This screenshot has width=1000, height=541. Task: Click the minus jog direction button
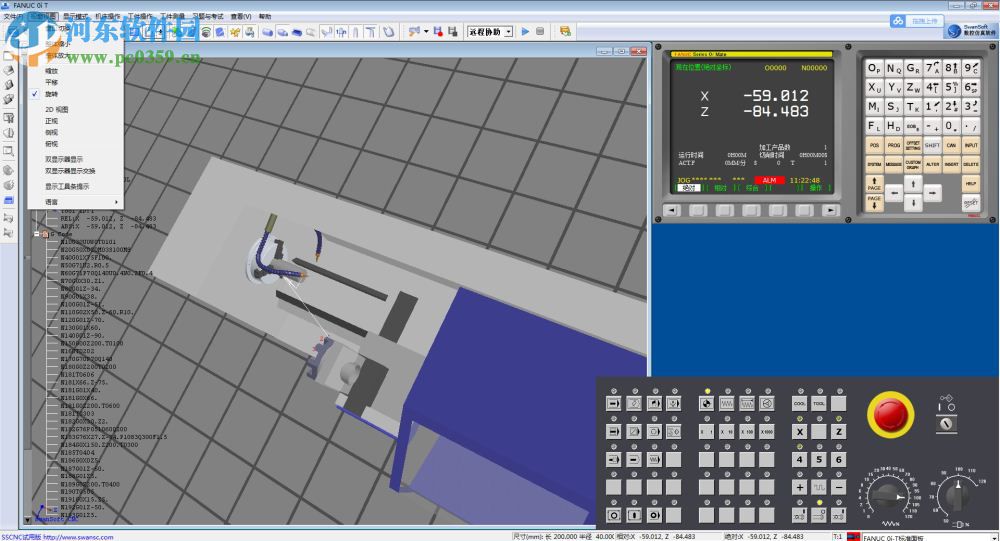point(839,487)
